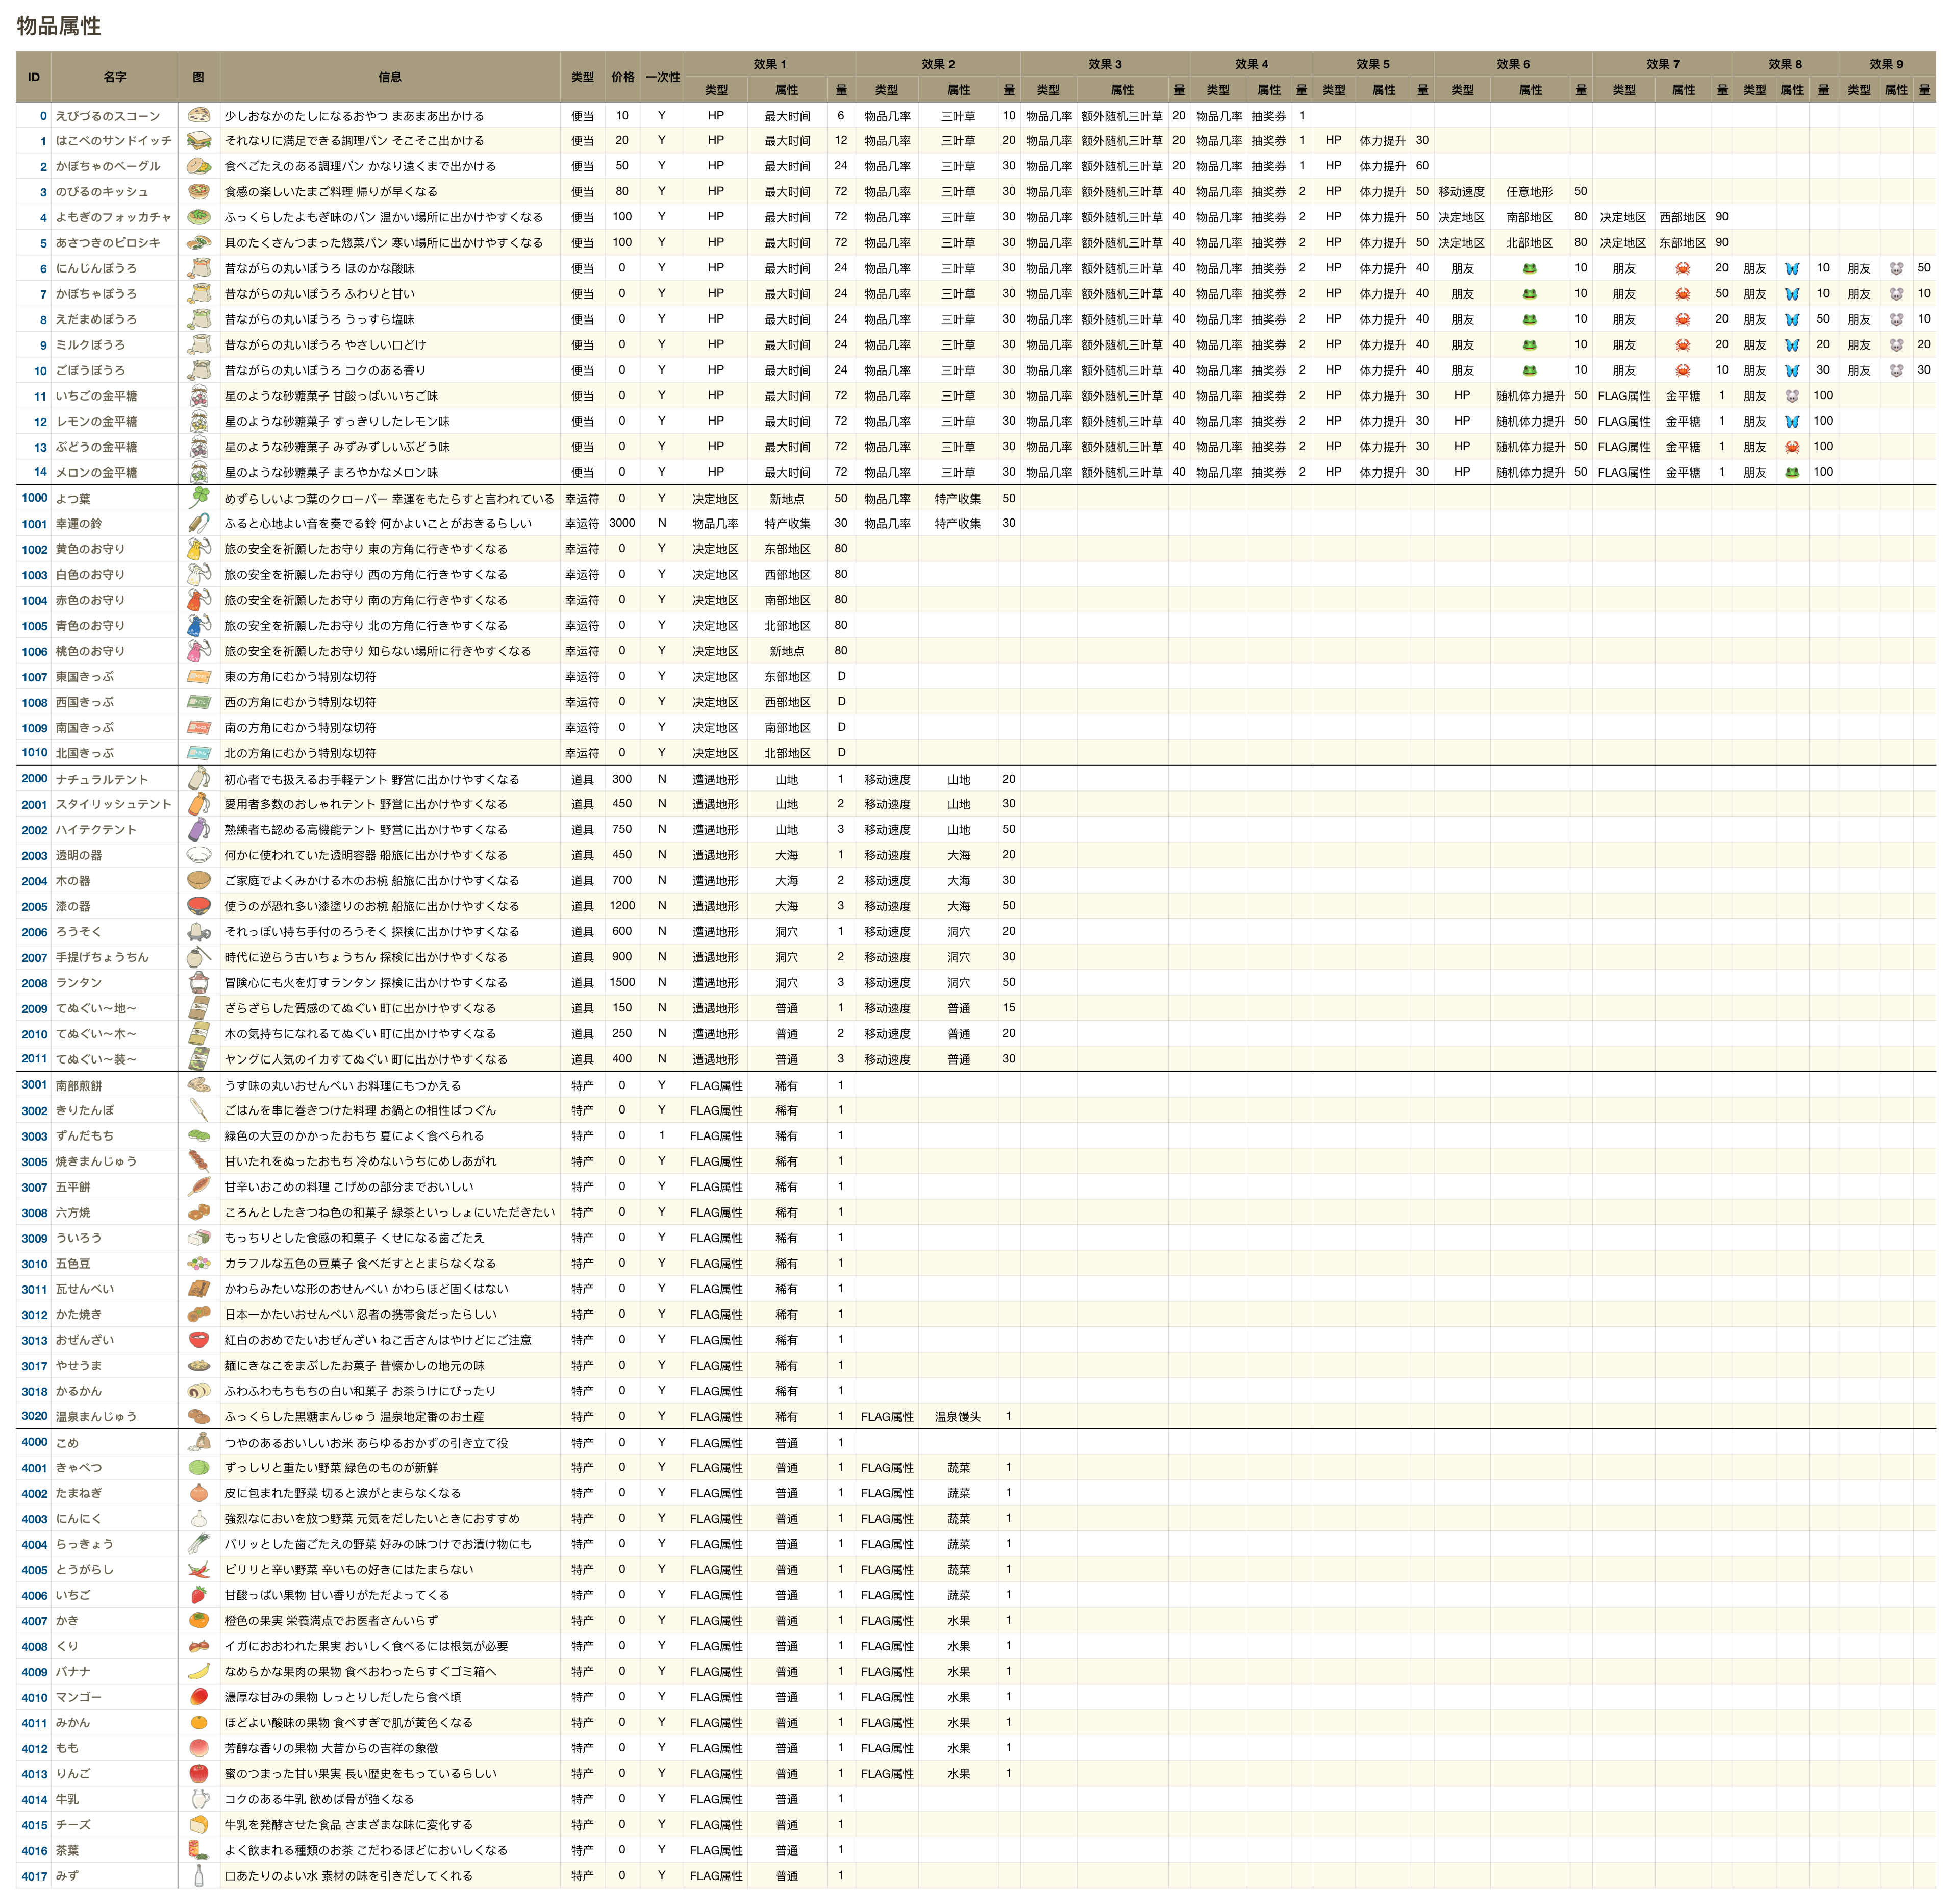Click the 效果 5 group header
The image size is (1952, 1904).
pyautogui.click(x=1373, y=64)
